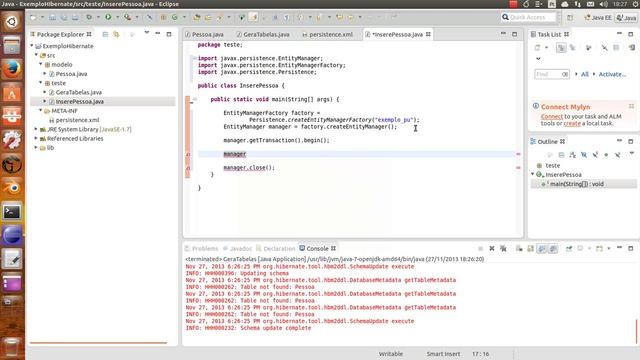Click the Activate... link in Task List
Screen dimensions: 640x360
[612, 74]
